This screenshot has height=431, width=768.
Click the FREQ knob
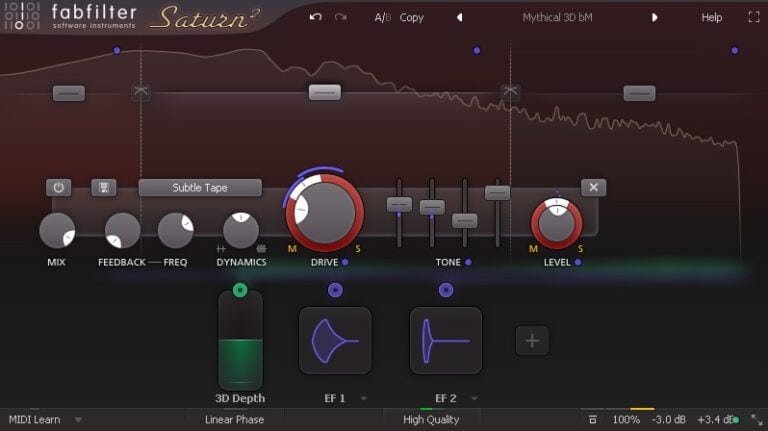click(175, 230)
